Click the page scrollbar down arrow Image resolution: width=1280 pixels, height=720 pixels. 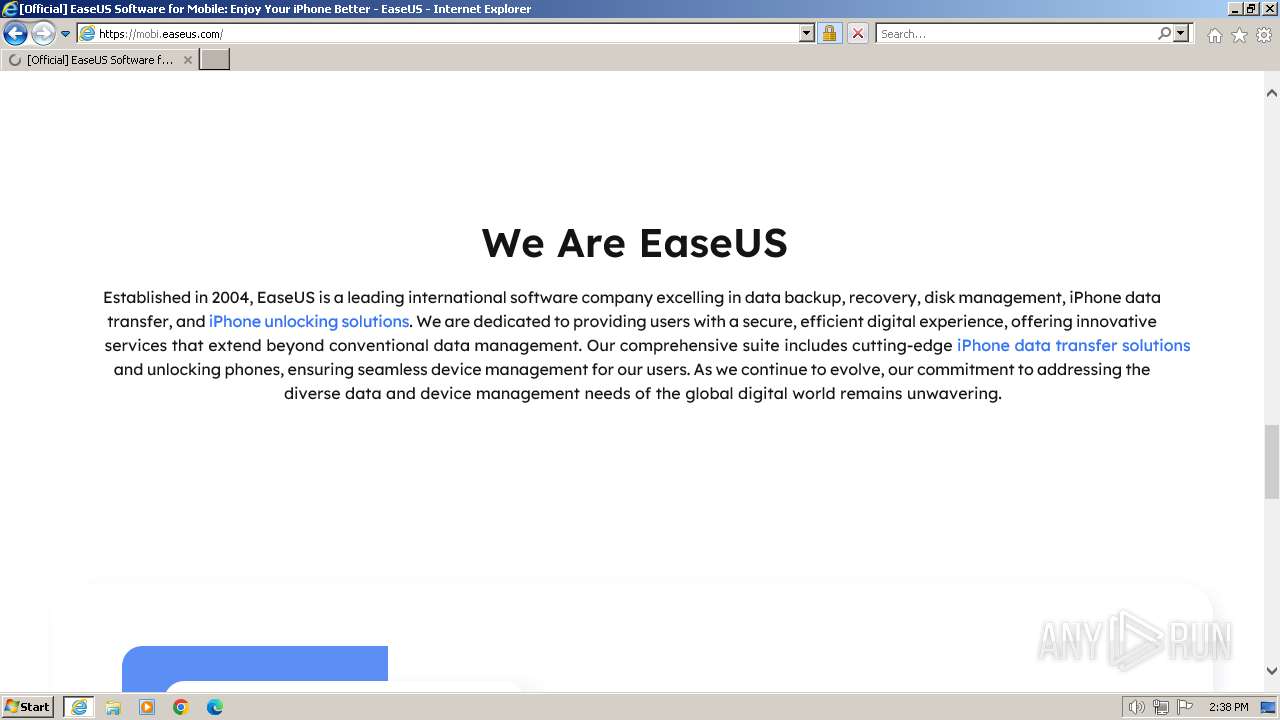[x=1271, y=671]
